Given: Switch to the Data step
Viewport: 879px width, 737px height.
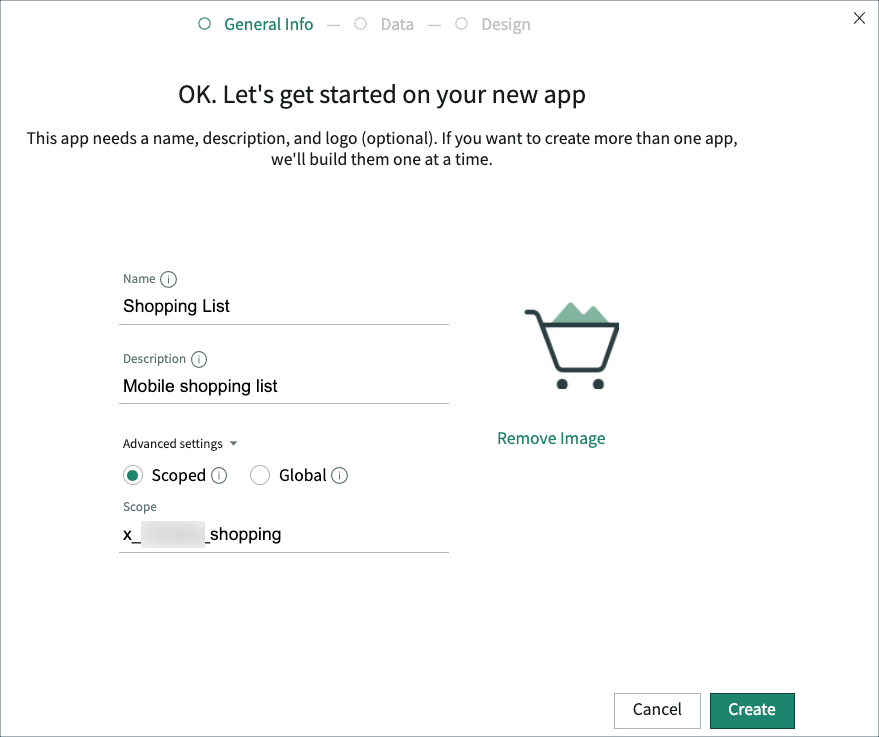Looking at the screenshot, I should click(x=397, y=23).
